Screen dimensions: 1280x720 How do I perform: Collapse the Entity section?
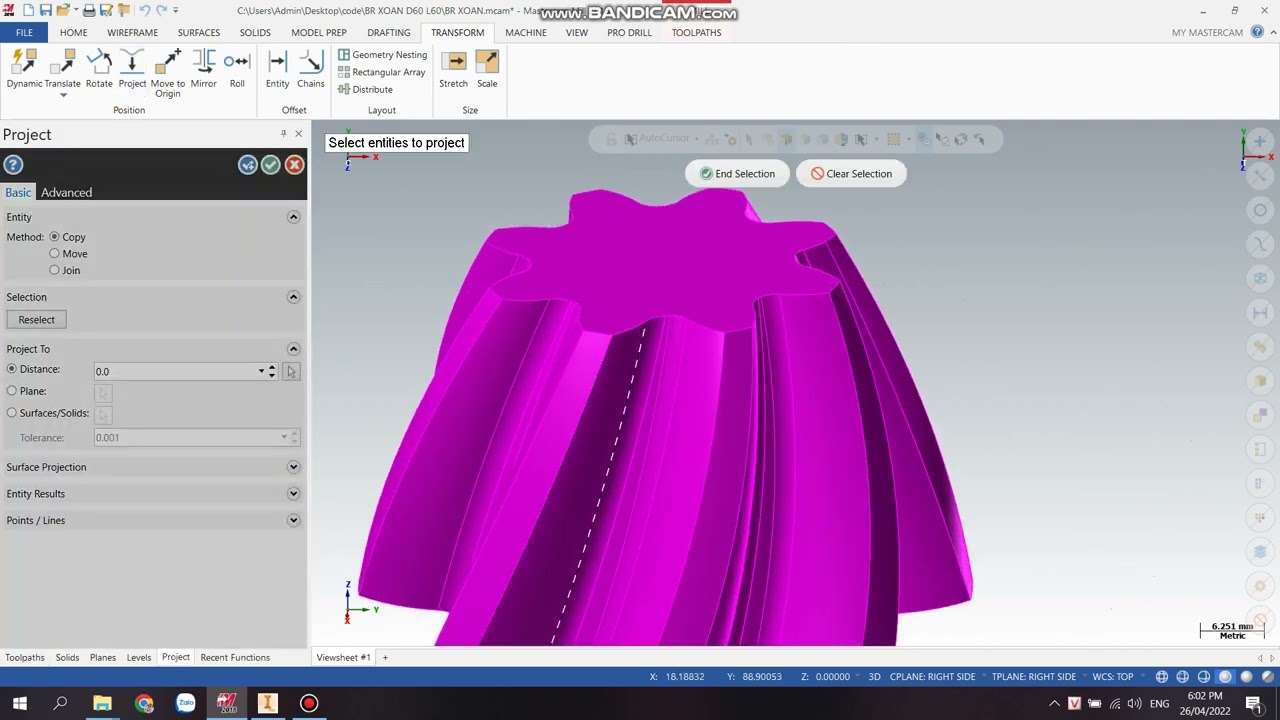[293, 217]
